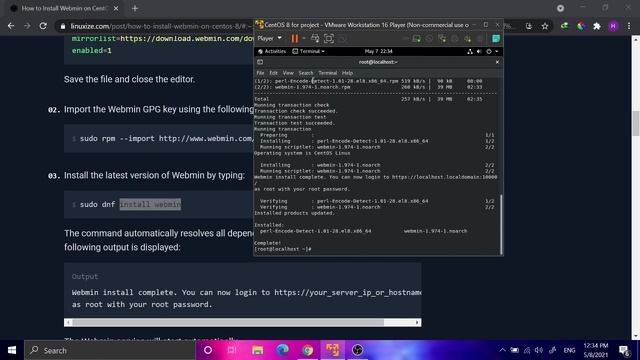Switch to VMware Player in the taskbar
This screenshot has width=640, height=360.
[333, 350]
